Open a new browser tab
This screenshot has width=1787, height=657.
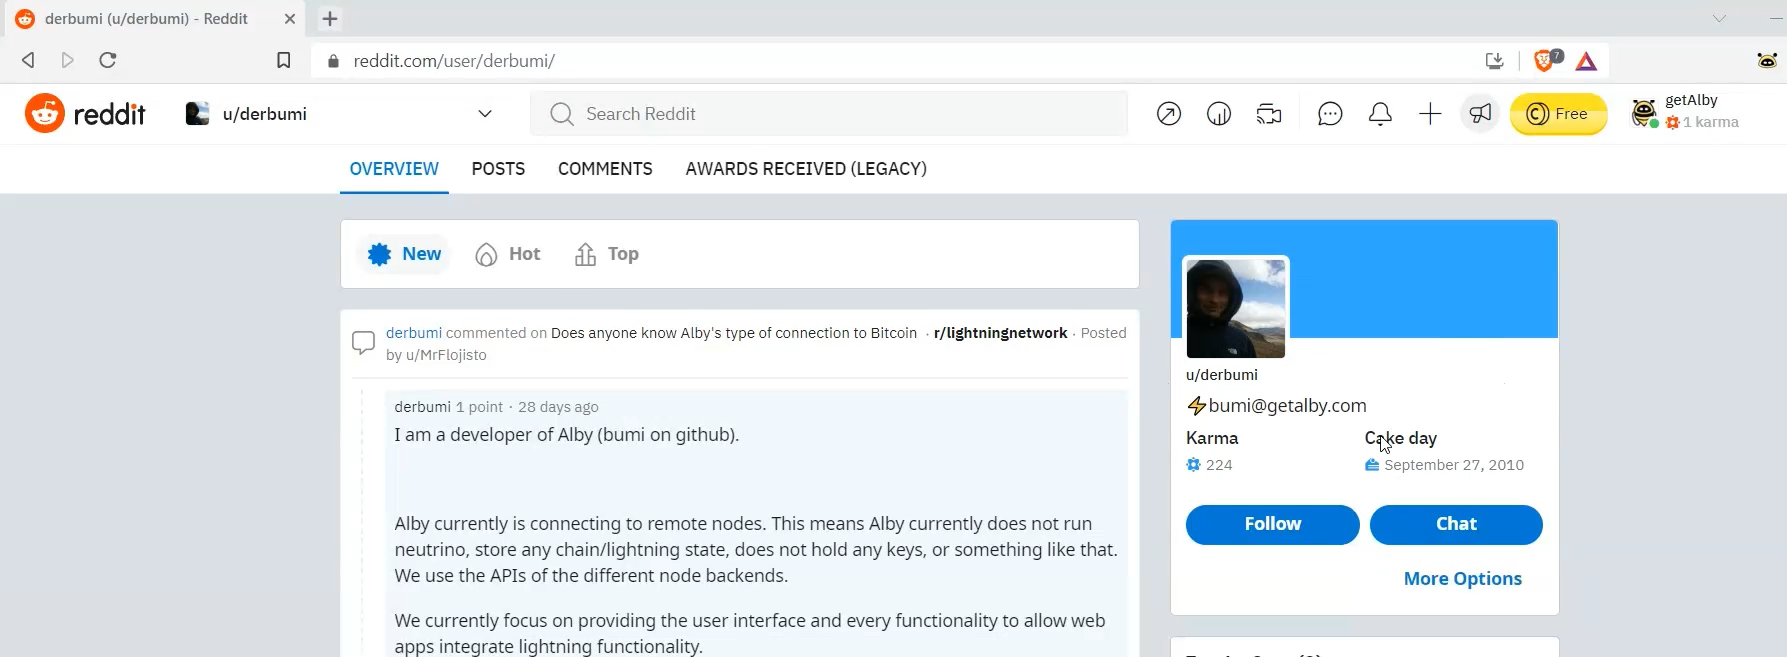click(330, 18)
